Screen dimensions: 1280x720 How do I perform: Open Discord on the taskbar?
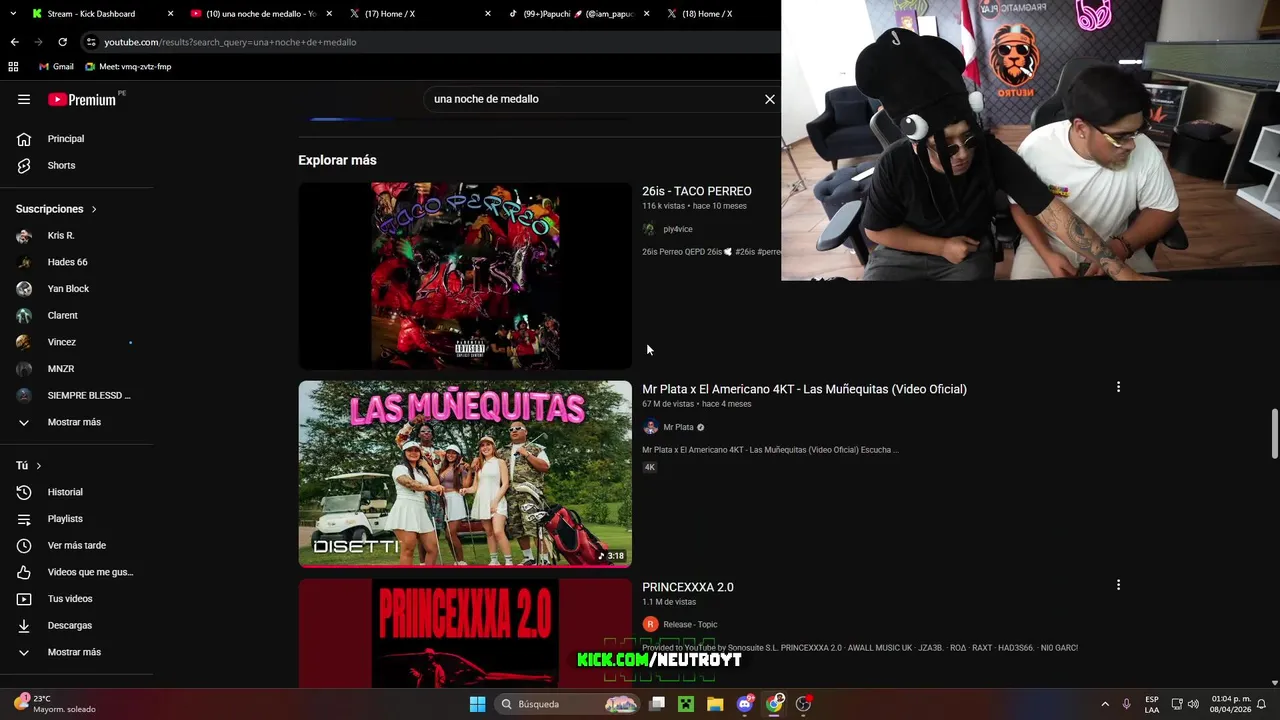pos(745,704)
